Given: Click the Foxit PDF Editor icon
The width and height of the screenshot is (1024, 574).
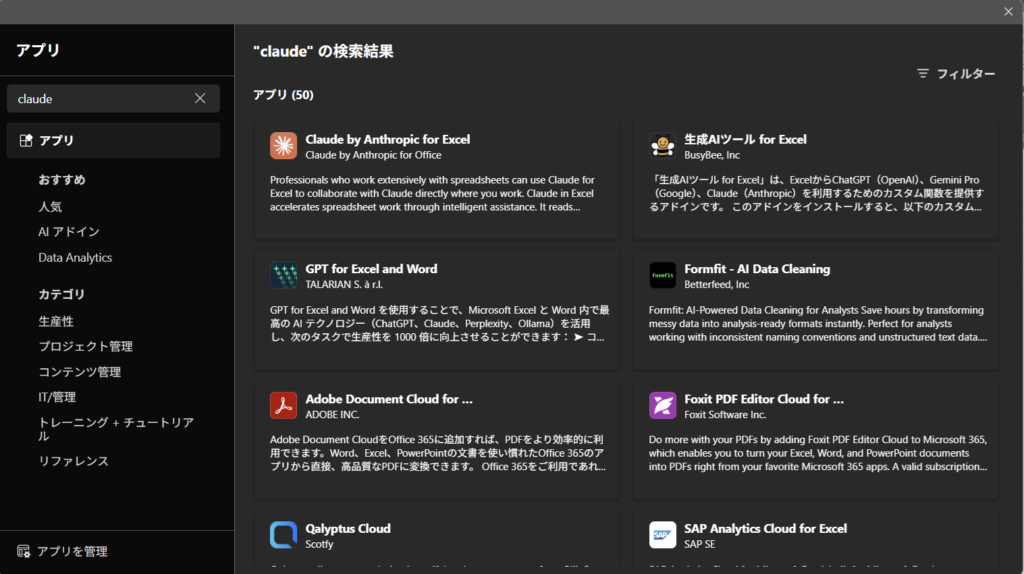Looking at the screenshot, I should pos(662,406).
